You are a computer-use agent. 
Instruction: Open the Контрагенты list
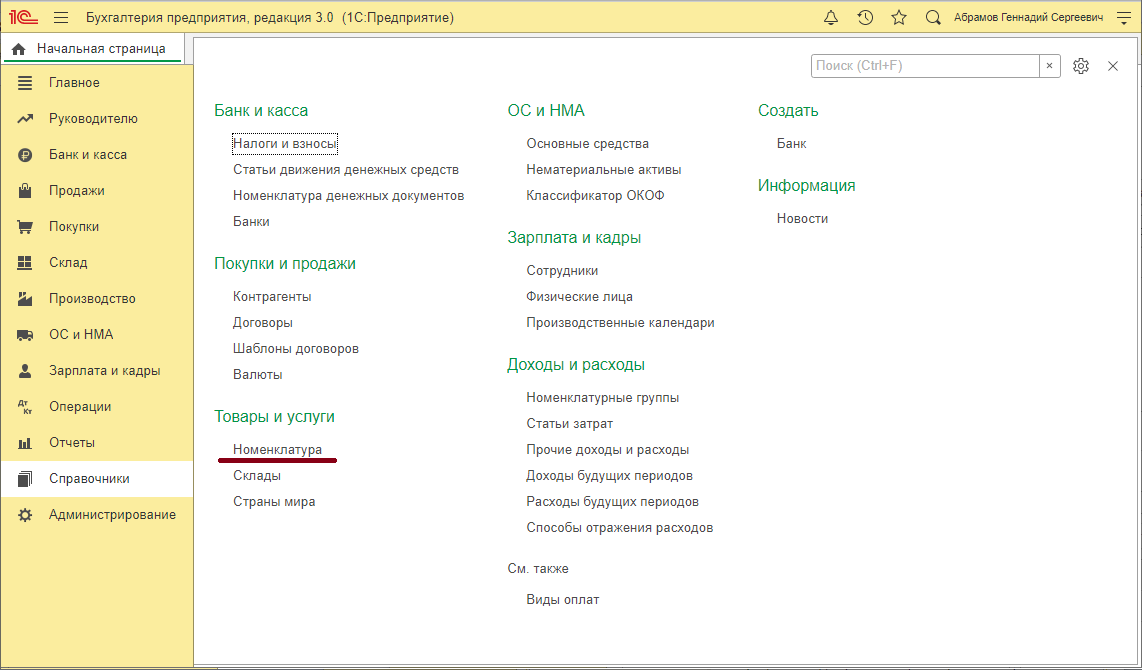pyautogui.click(x=272, y=296)
